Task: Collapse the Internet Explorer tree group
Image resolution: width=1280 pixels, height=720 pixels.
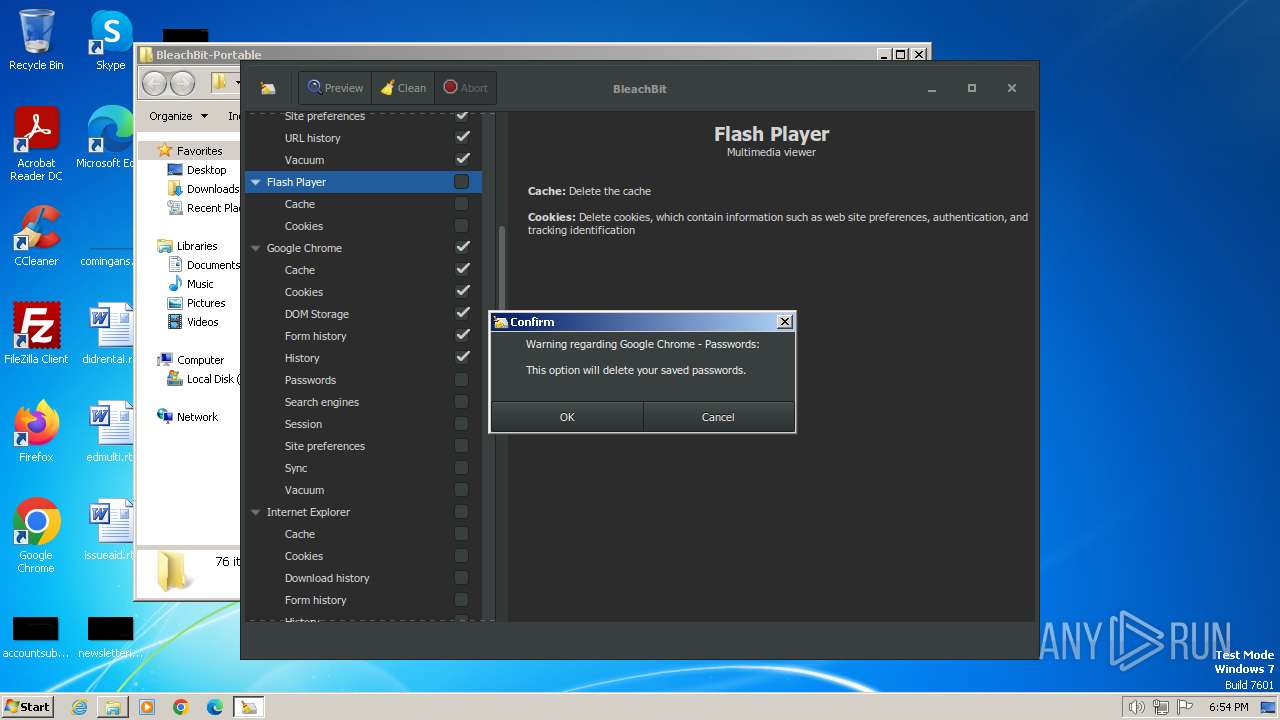Action: coord(256,512)
